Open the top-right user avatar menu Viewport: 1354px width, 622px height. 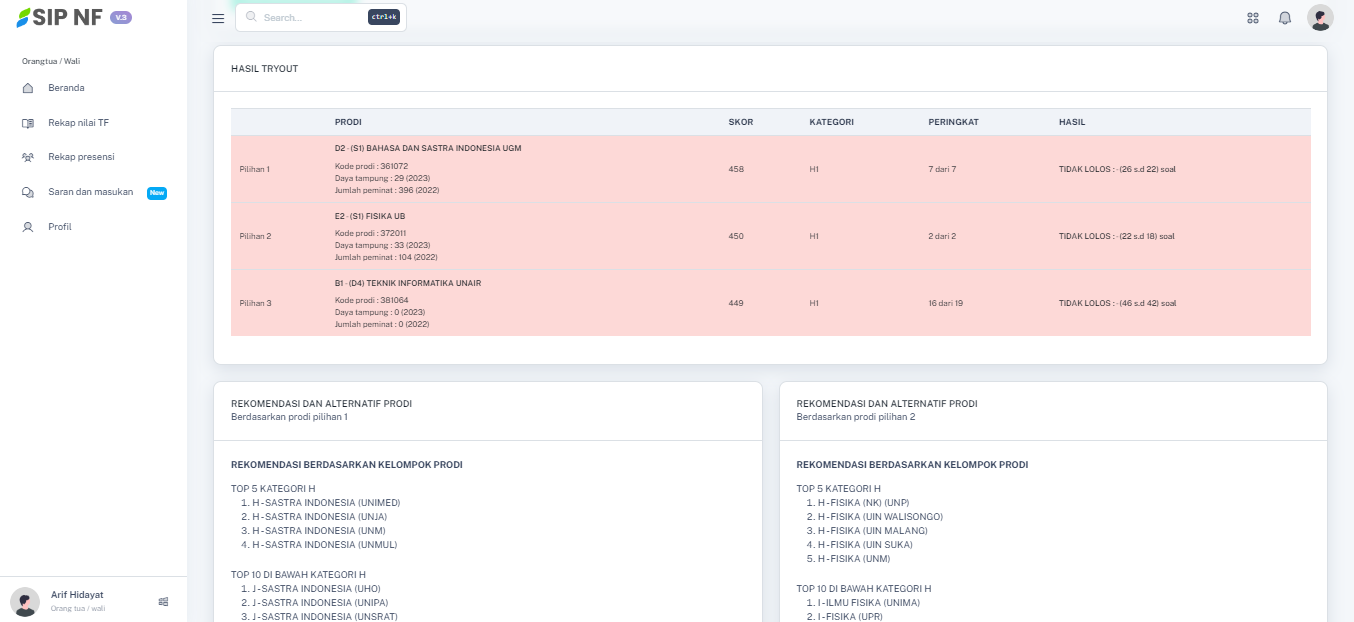click(x=1320, y=18)
